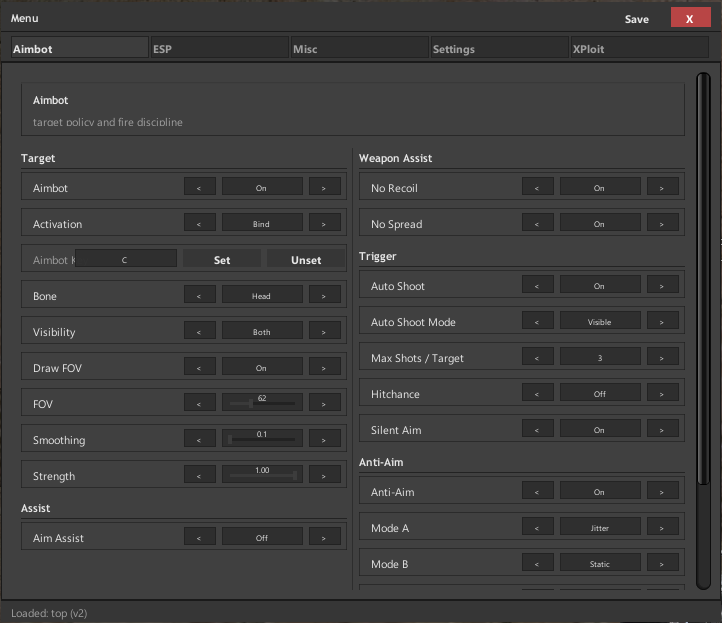The height and width of the screenshot is (623, 722).
Task: Click the Unset button for Aimbot key
Action: 306,259
